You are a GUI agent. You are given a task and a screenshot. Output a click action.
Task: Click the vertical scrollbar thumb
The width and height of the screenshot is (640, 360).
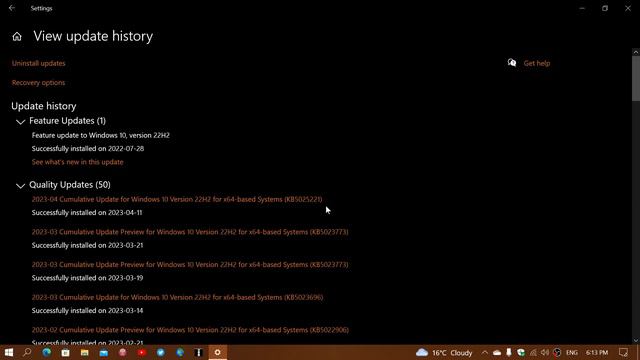(636, 78)
